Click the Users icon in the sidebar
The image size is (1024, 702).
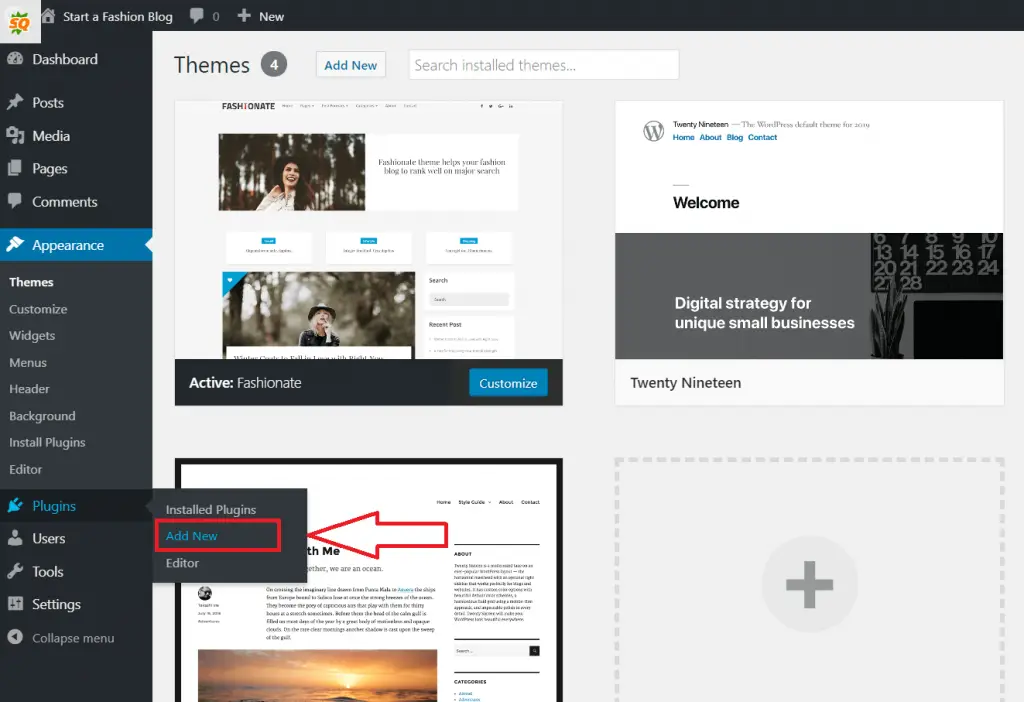pyautogui.click(x=17, y=538)
